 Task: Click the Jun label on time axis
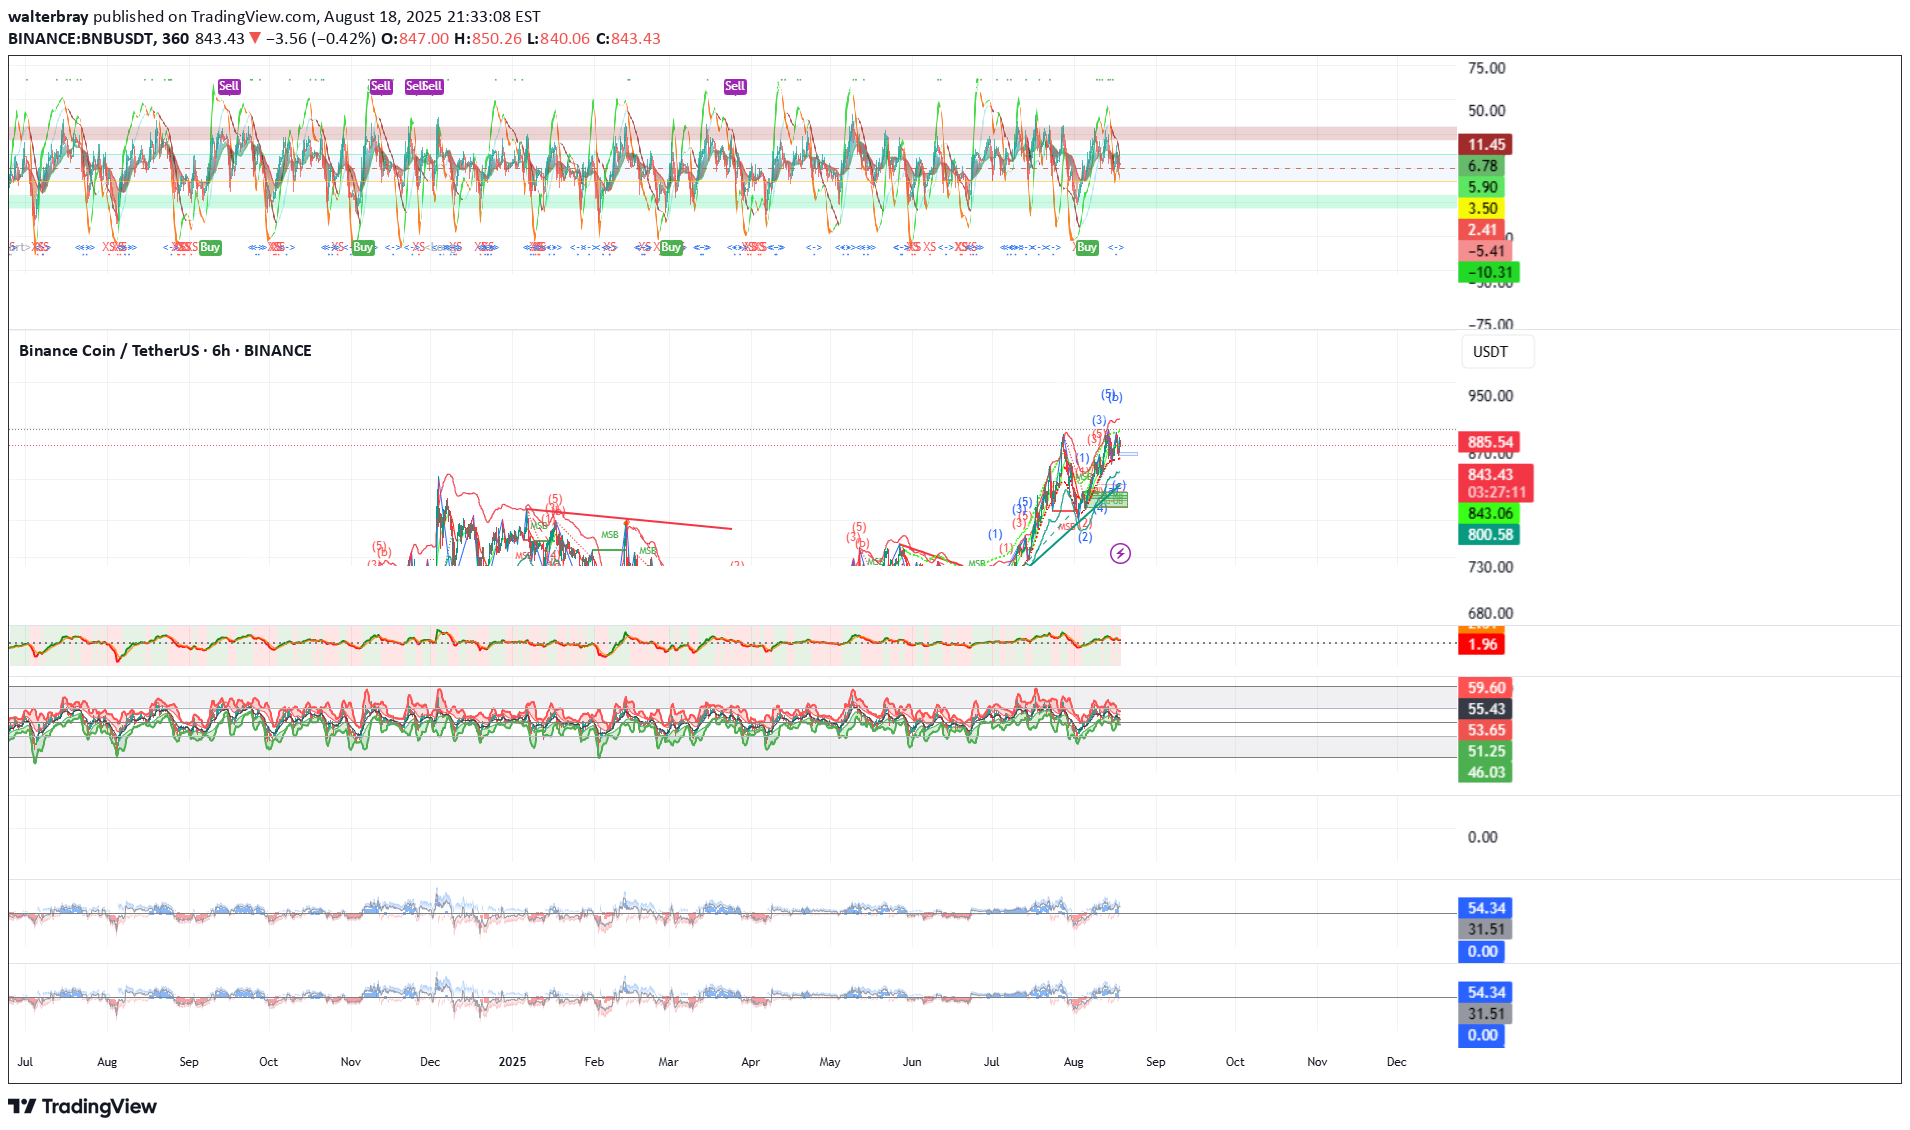pyautogui.click(x=912, y=1062)
